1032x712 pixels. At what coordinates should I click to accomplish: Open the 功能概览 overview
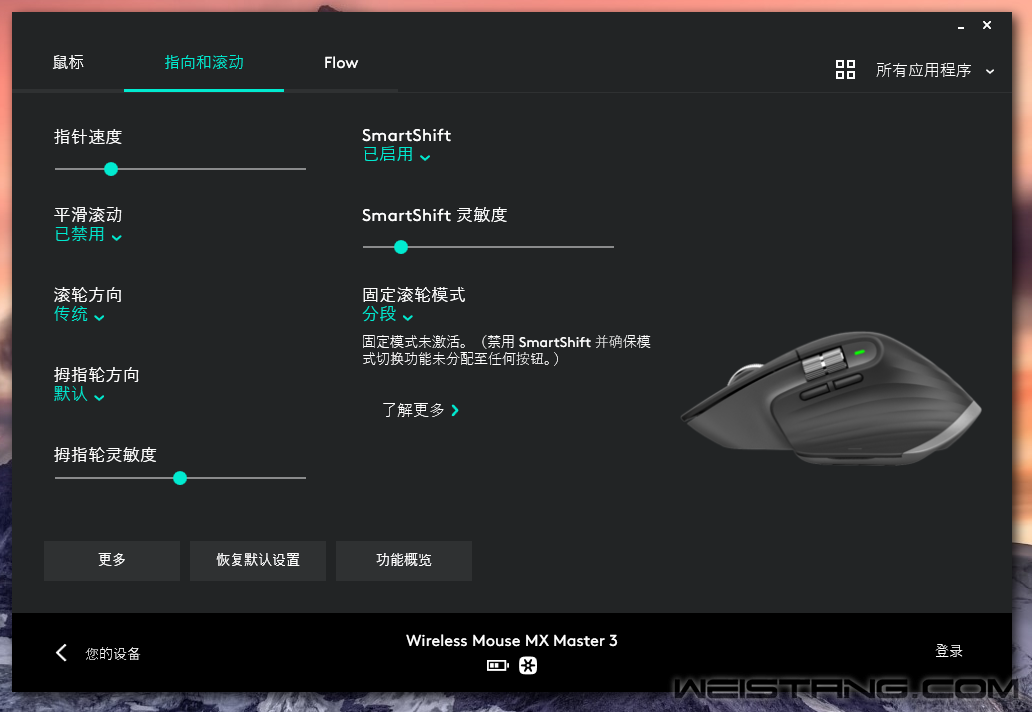[404, 561]
